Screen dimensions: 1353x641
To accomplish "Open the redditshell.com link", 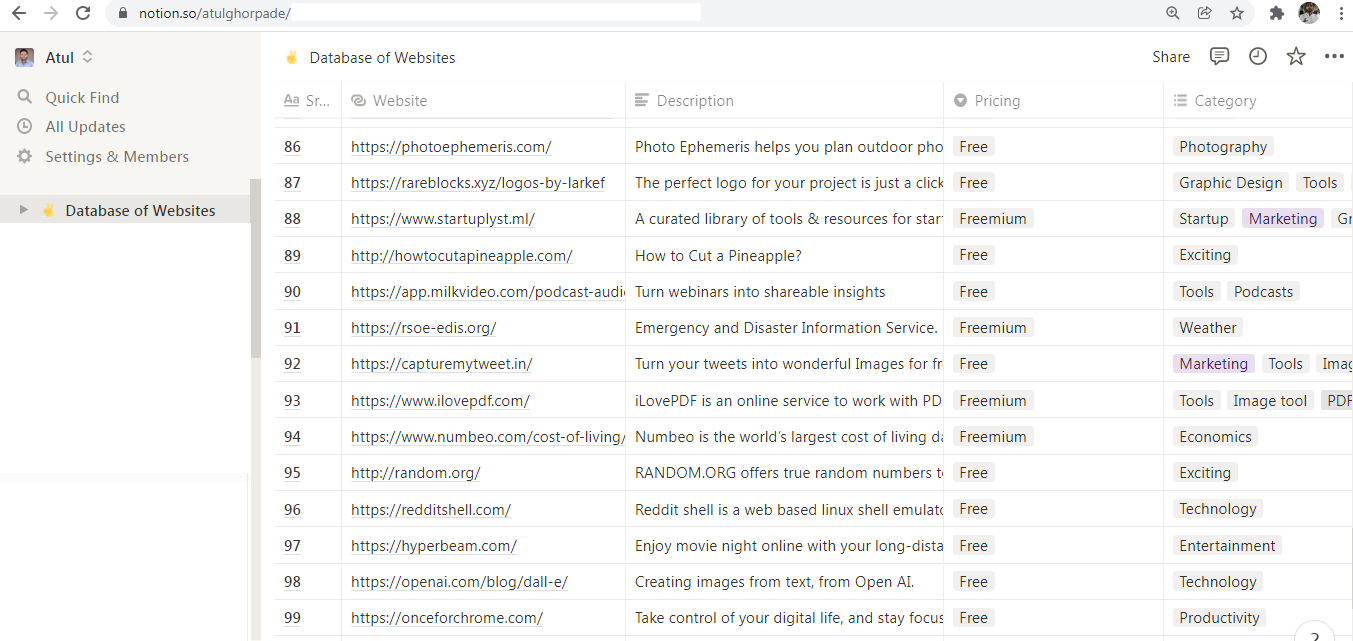I will click(x=431, y=509).
